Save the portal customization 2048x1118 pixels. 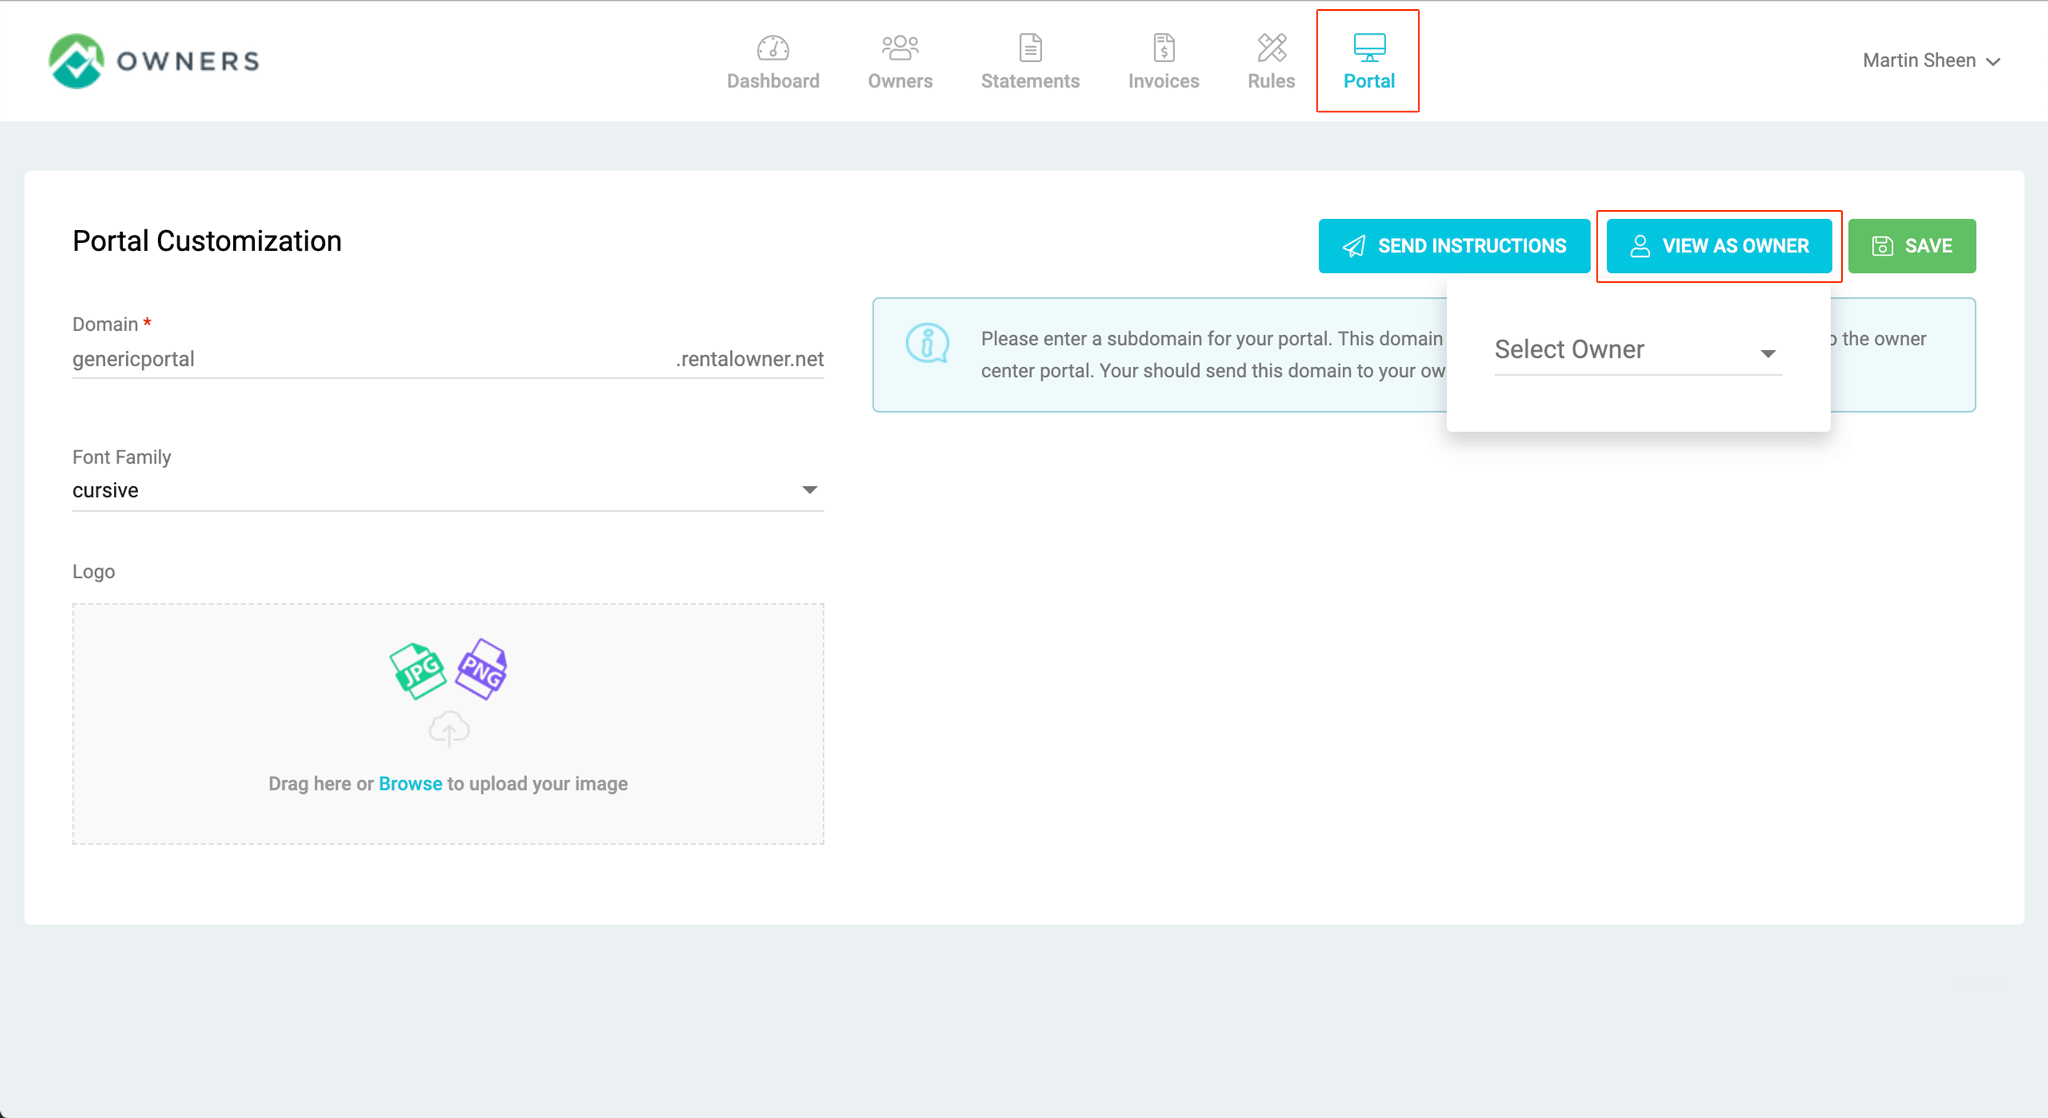point(1911,246)
